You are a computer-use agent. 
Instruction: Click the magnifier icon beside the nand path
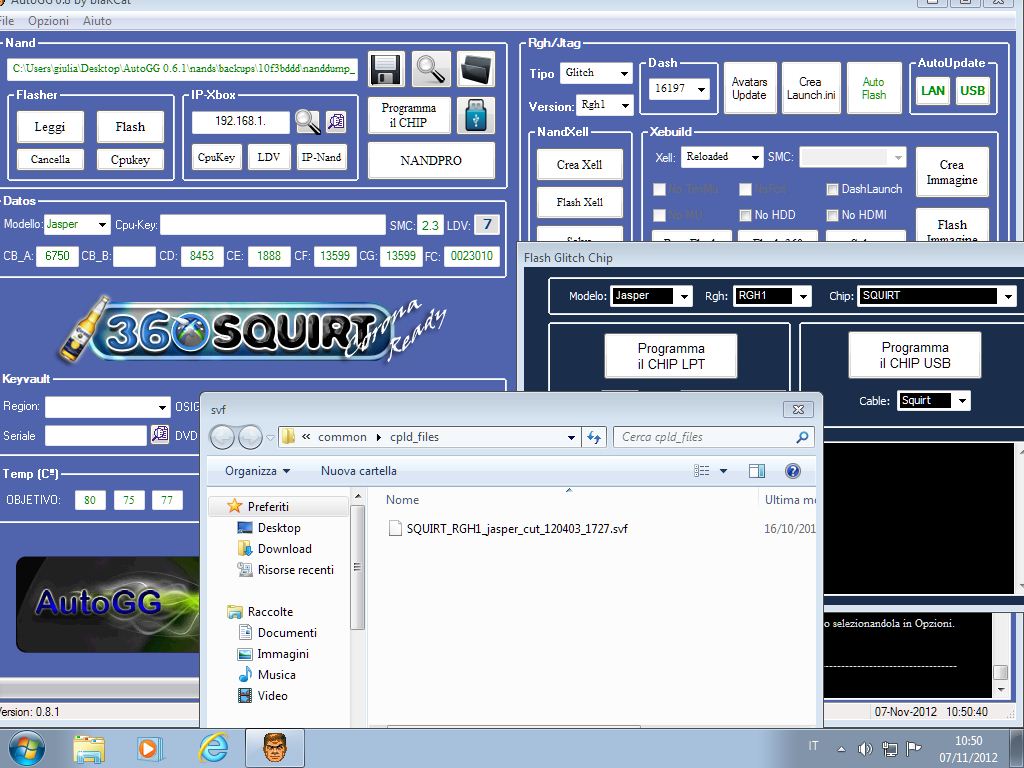[431, 69]
